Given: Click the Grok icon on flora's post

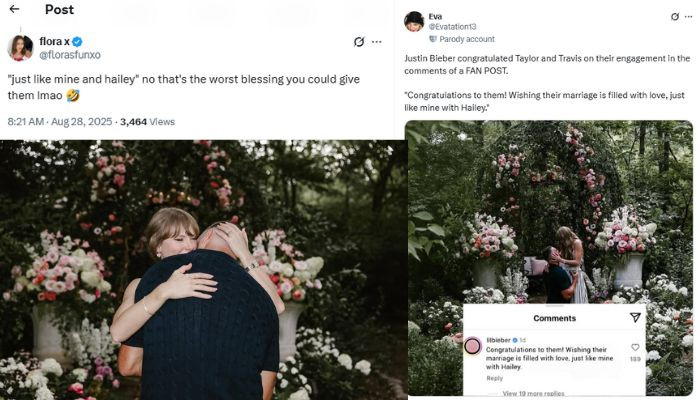Looking at the screenshot, I should [359, 42].
